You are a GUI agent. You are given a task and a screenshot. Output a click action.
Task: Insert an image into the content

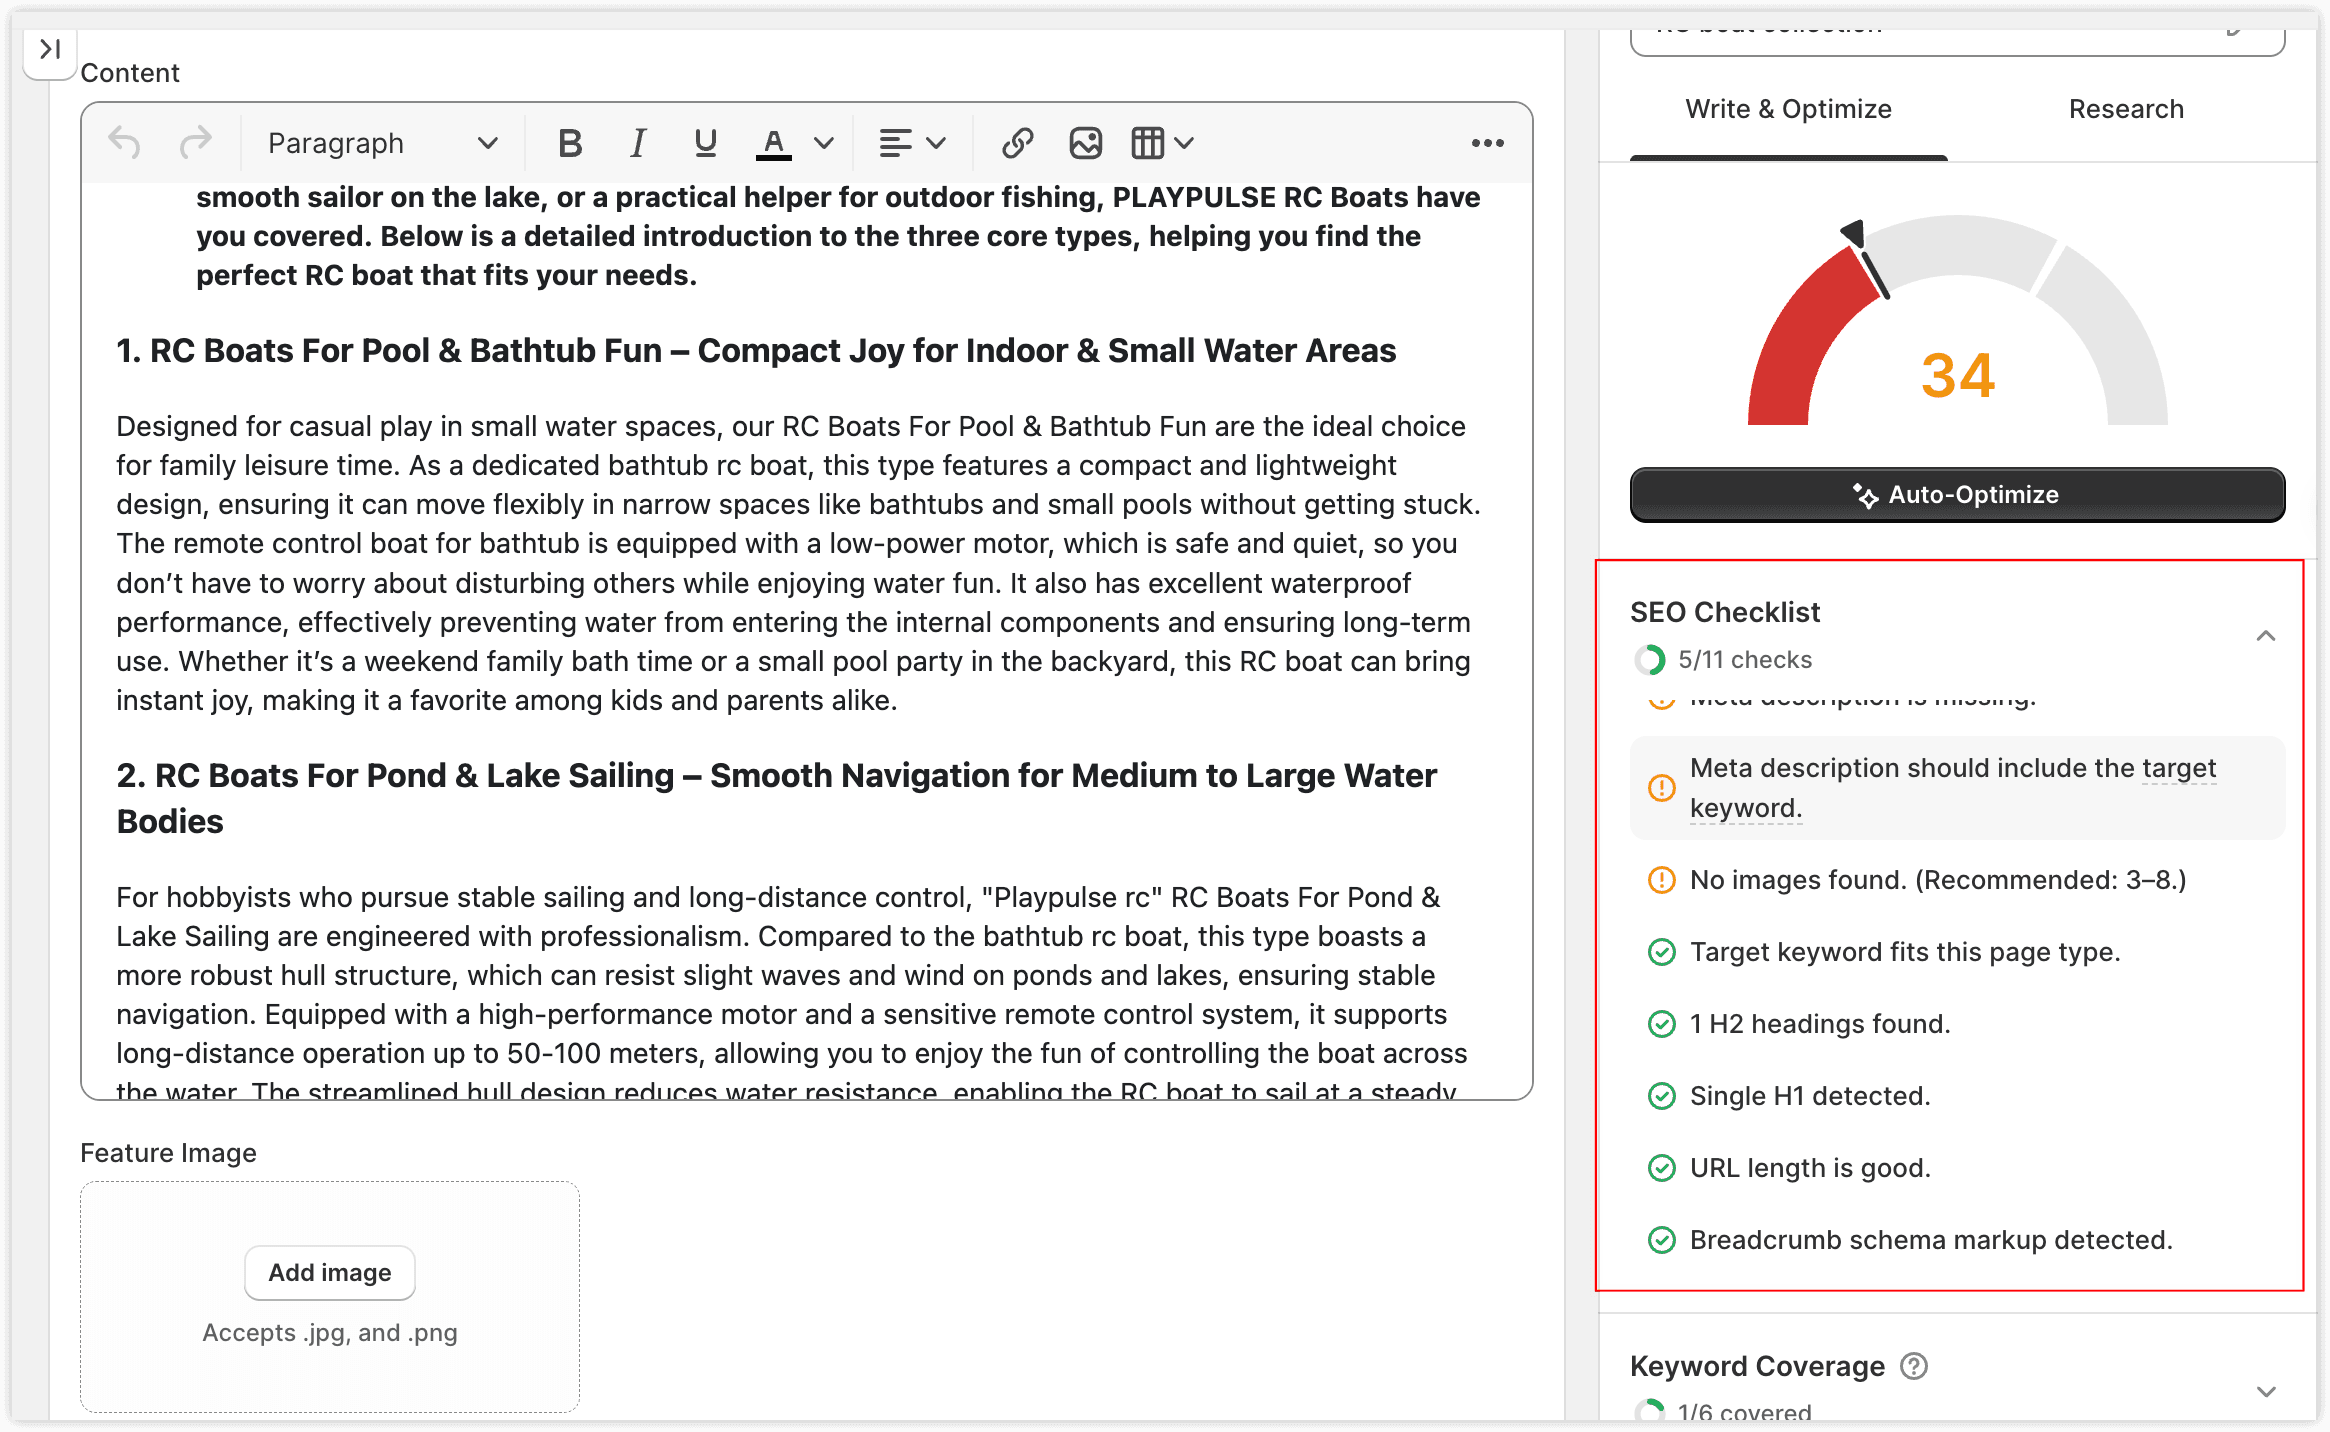(1085, 143)
